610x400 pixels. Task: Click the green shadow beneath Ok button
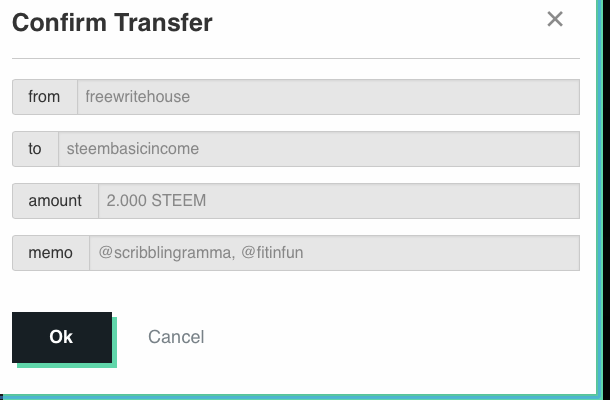[67, 365]
